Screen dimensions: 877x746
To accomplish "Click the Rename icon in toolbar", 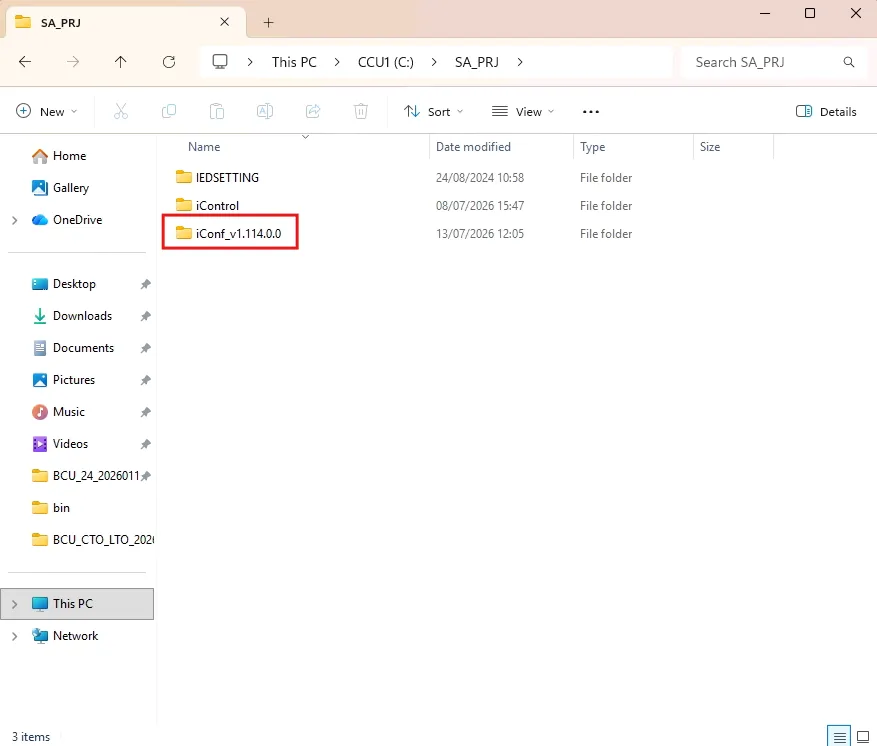I will [x=265, y=112].
